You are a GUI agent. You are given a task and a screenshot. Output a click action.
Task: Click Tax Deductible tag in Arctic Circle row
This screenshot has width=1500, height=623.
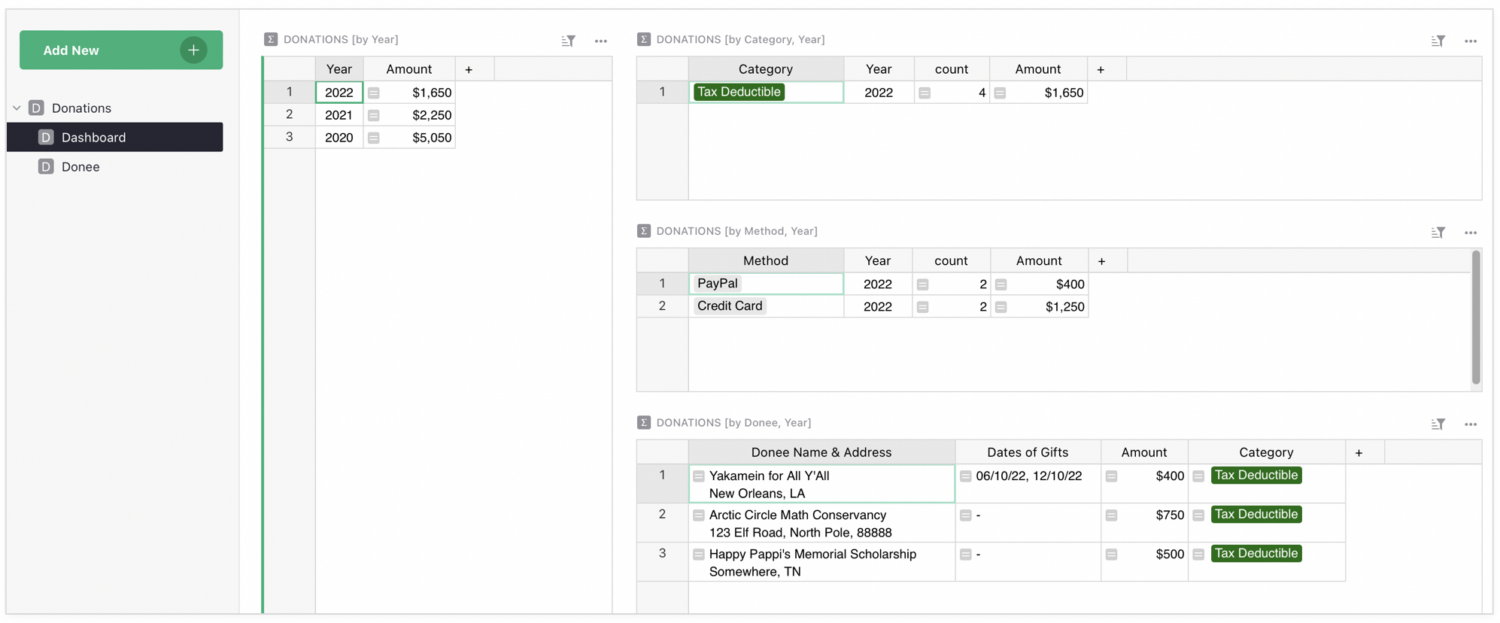1256,514
